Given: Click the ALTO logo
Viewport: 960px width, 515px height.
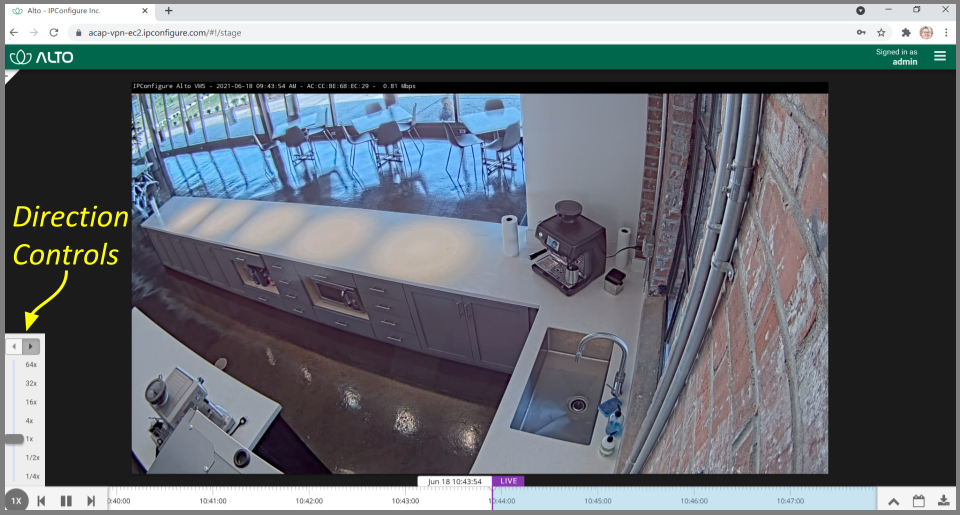Looking at the screenshot, I should 42,58.
